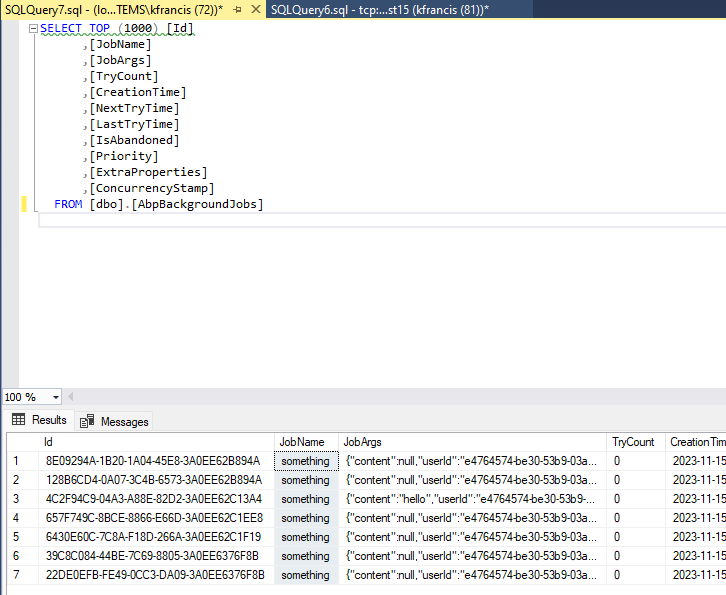
Task: Click the JobArgs cell containing "hello"
Action: [470, 499]
